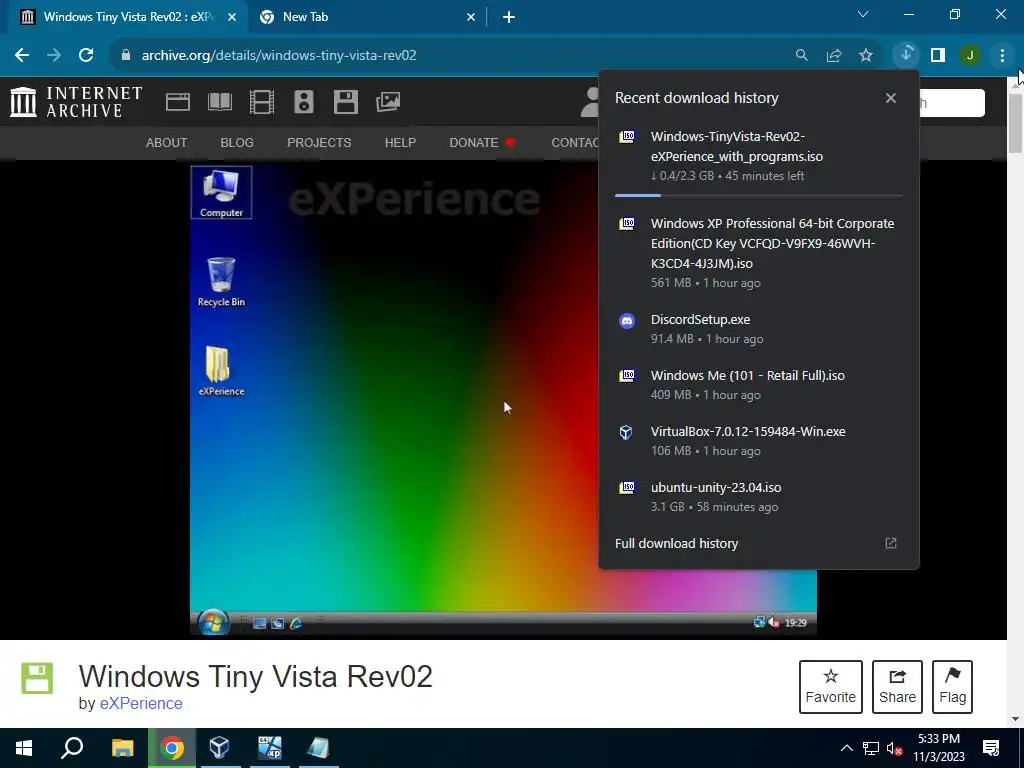Click the DONATE link

click(481, 142)
